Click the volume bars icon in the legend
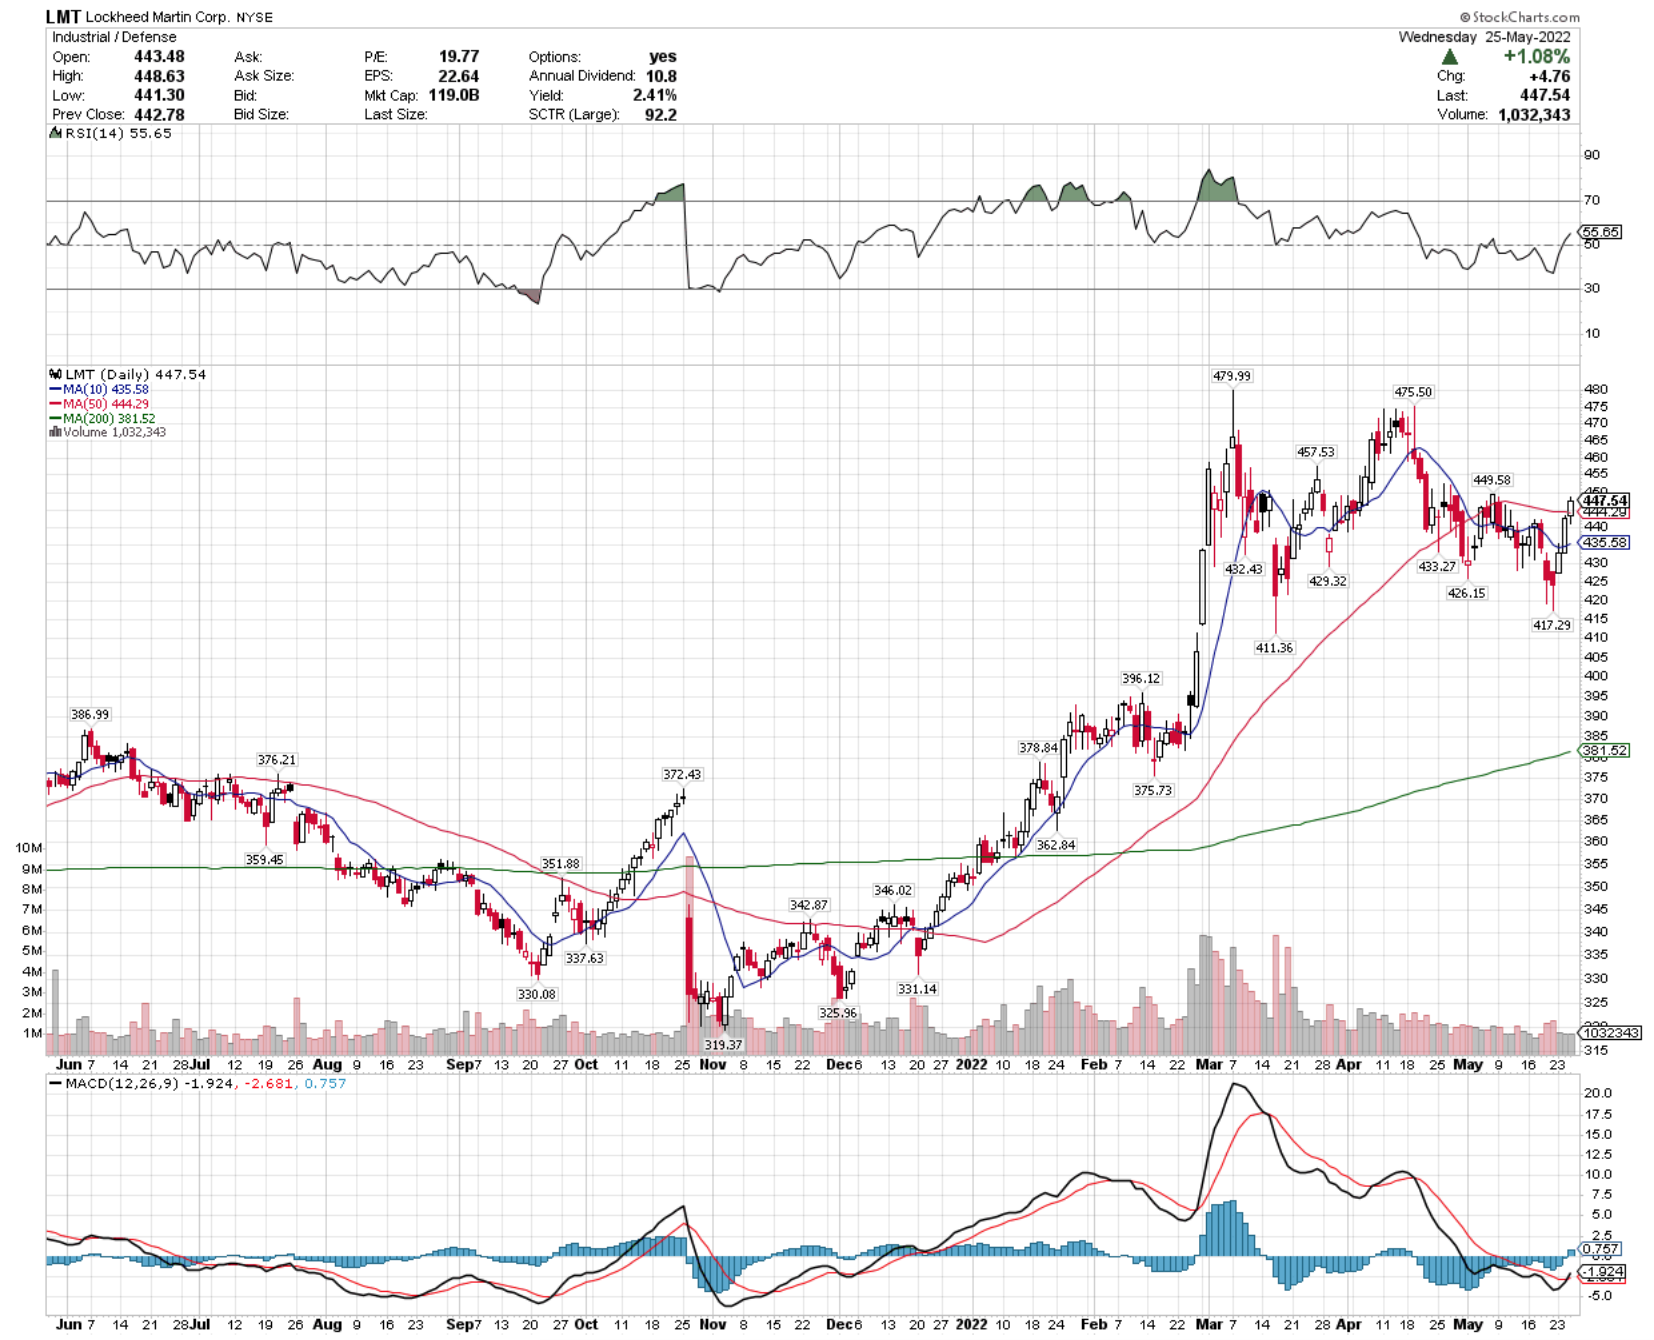This screenshot has height=1340, width=1654. tap(55, 432)
